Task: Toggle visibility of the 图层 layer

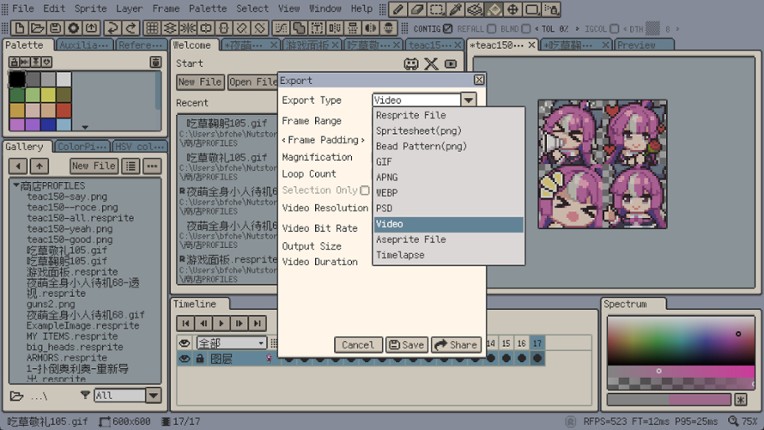Action: point(184,358)
